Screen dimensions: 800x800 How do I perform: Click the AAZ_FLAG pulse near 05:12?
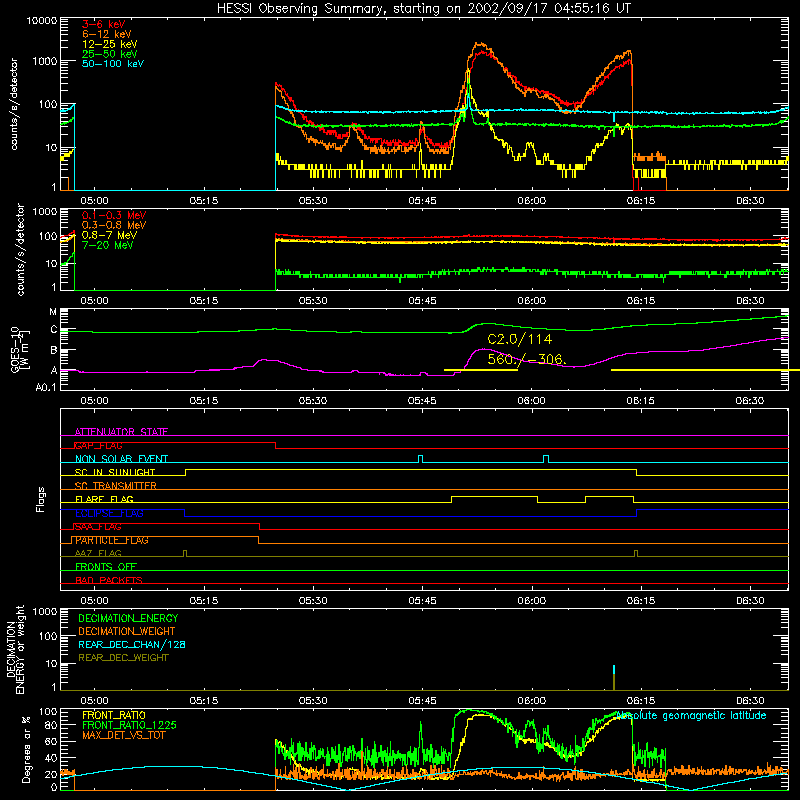[x=185, y=554]
